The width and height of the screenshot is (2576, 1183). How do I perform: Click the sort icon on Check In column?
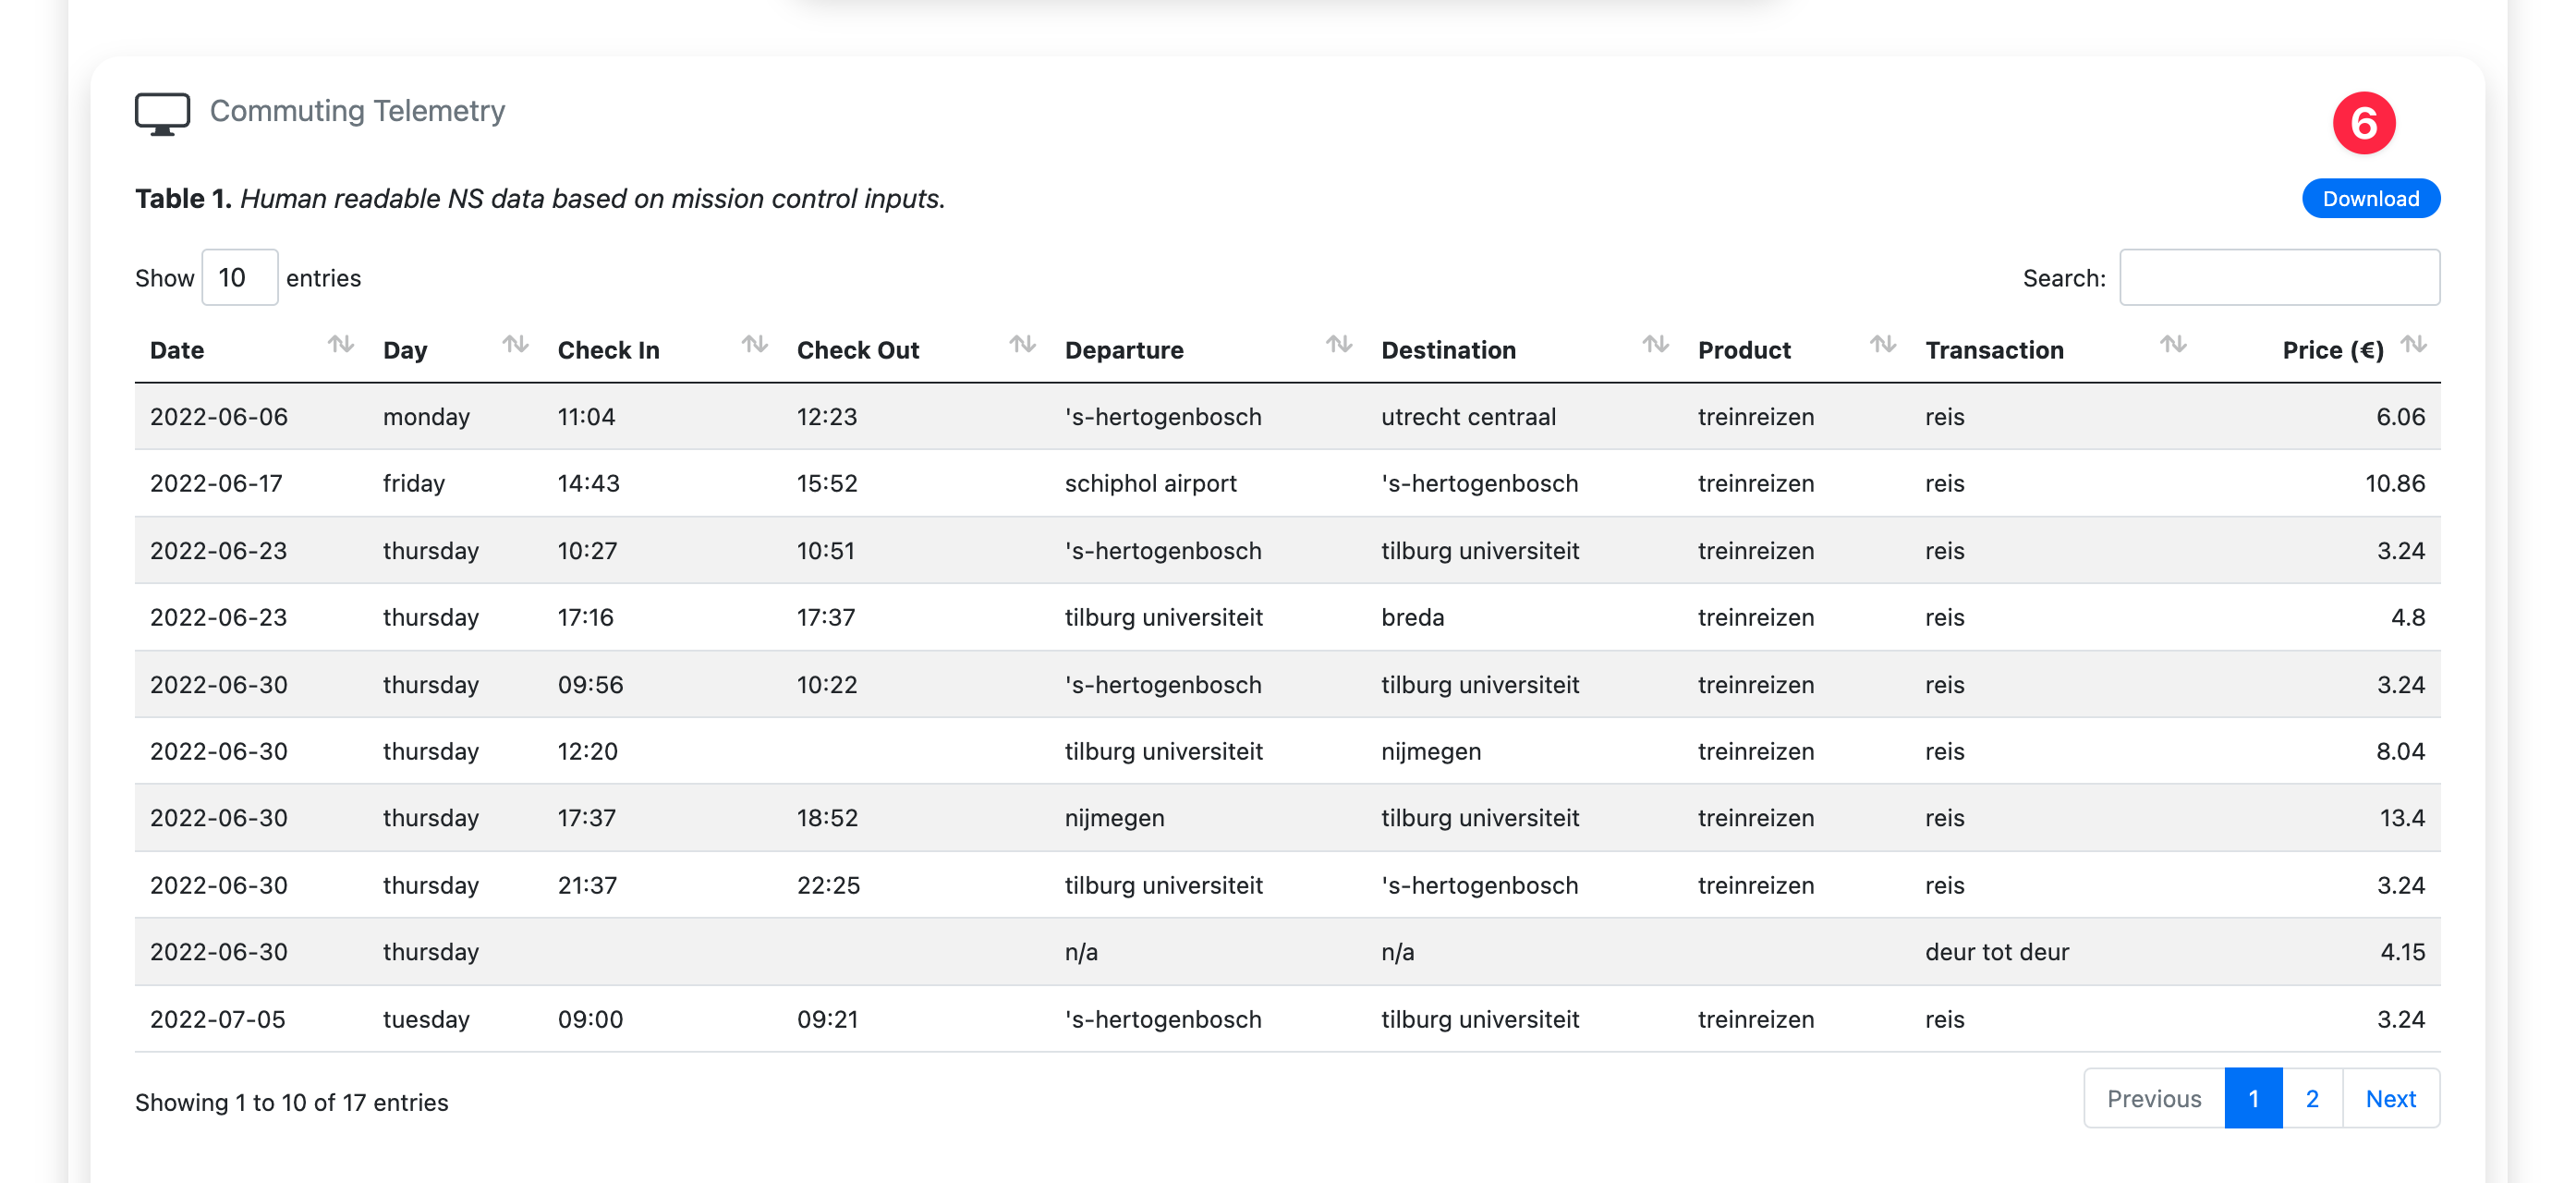tap(754, 346)
